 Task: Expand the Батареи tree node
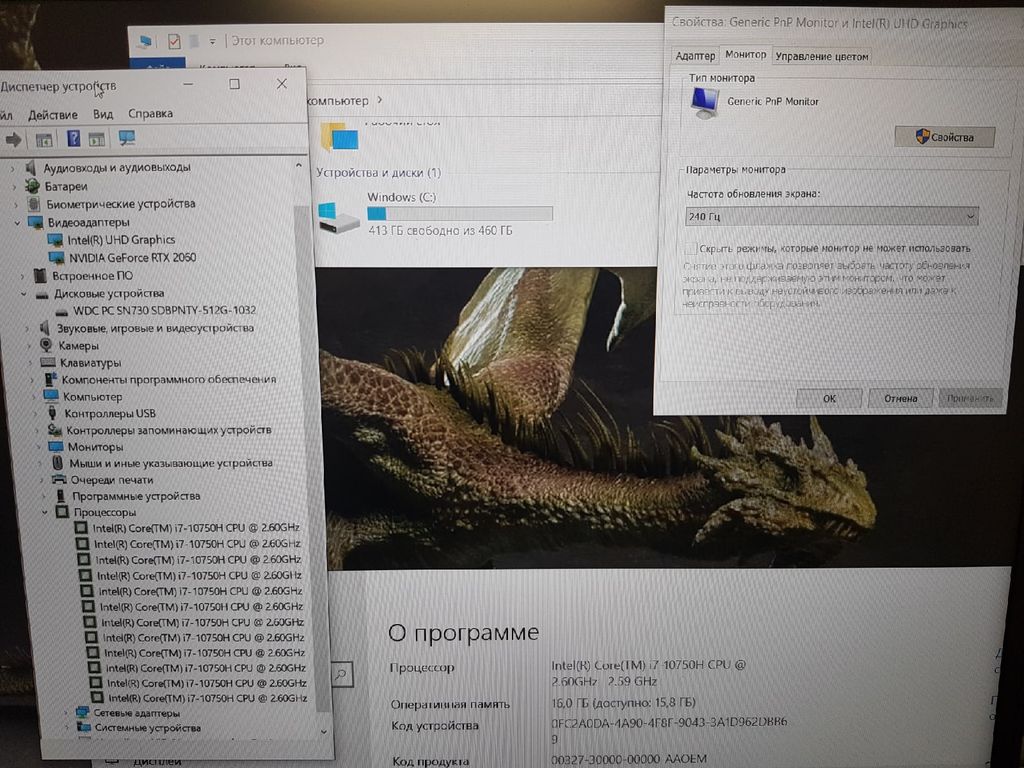tap(14, 186)
